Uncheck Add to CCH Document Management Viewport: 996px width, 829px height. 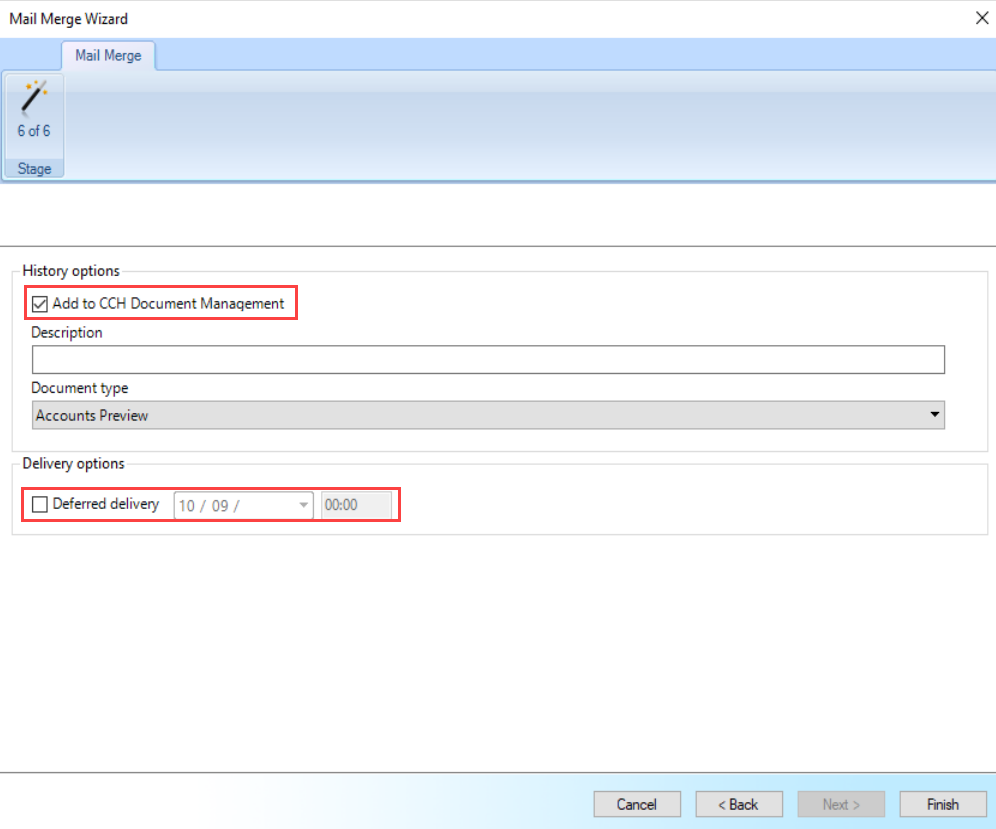[40, 304]
